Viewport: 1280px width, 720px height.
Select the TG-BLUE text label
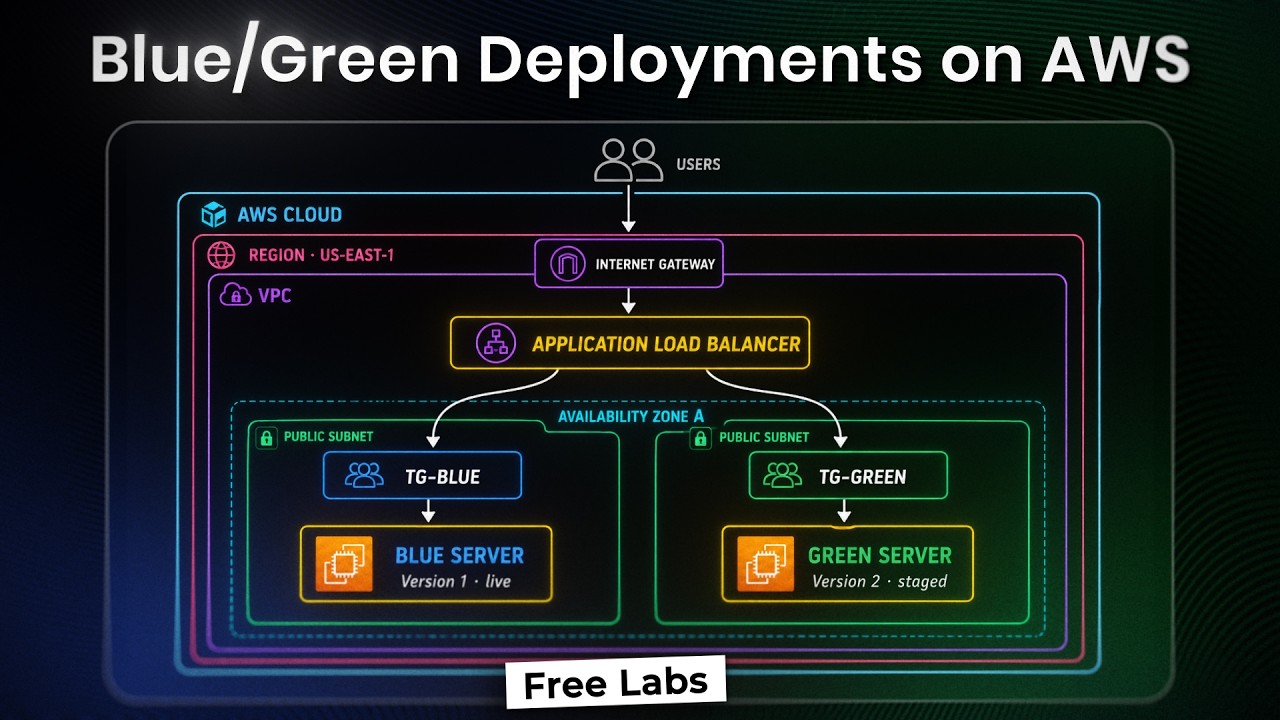440,477
